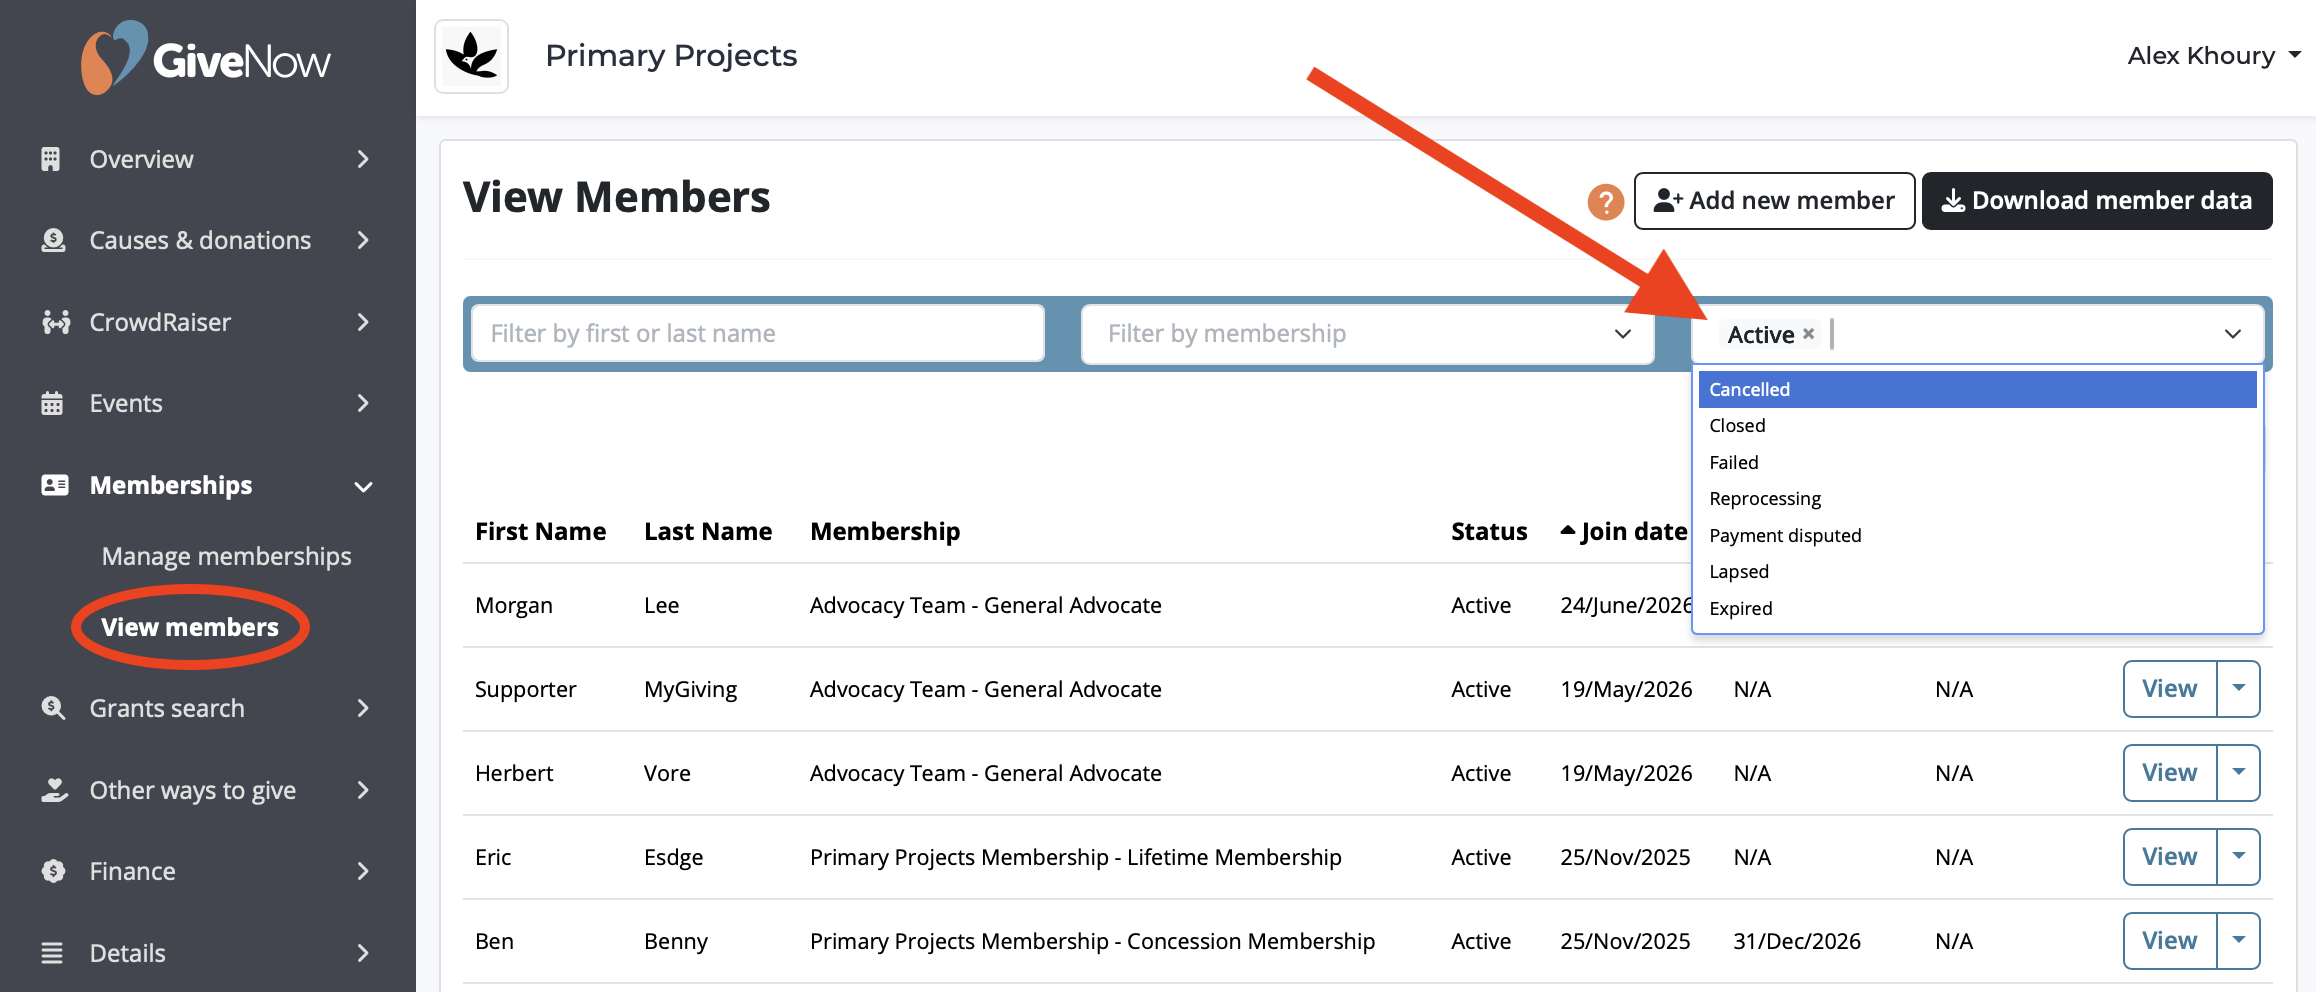
Task: Collapse the Memberships chevron
Action: click(363, 486)
